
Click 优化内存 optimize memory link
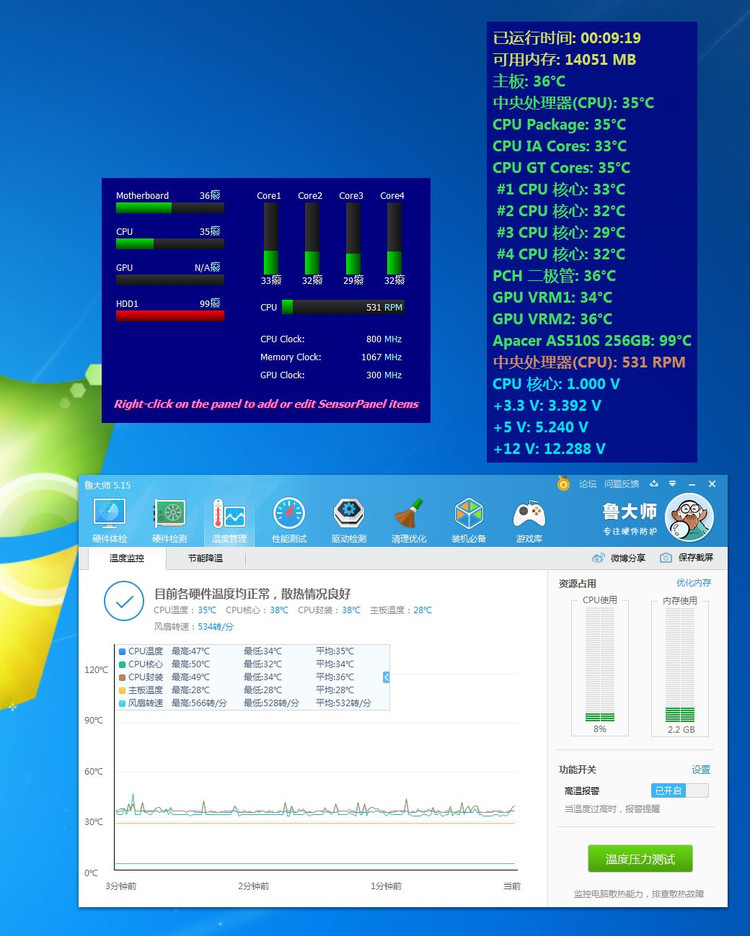tap(693, 582)
